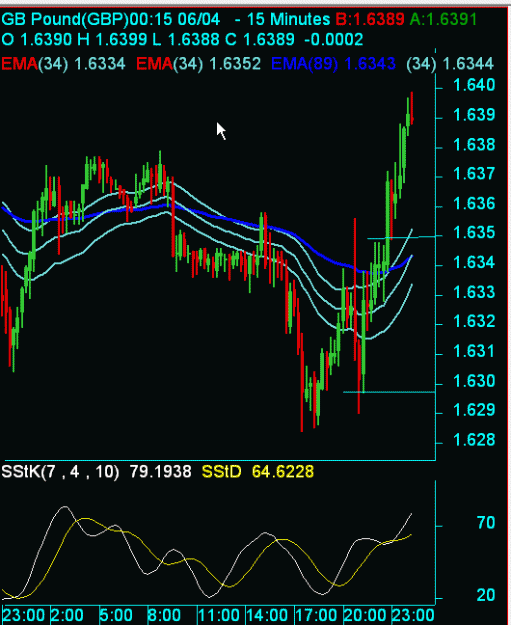The image size is (511, 625).
Task: Click the "17:00" time axis label
Action: (315, 615)
